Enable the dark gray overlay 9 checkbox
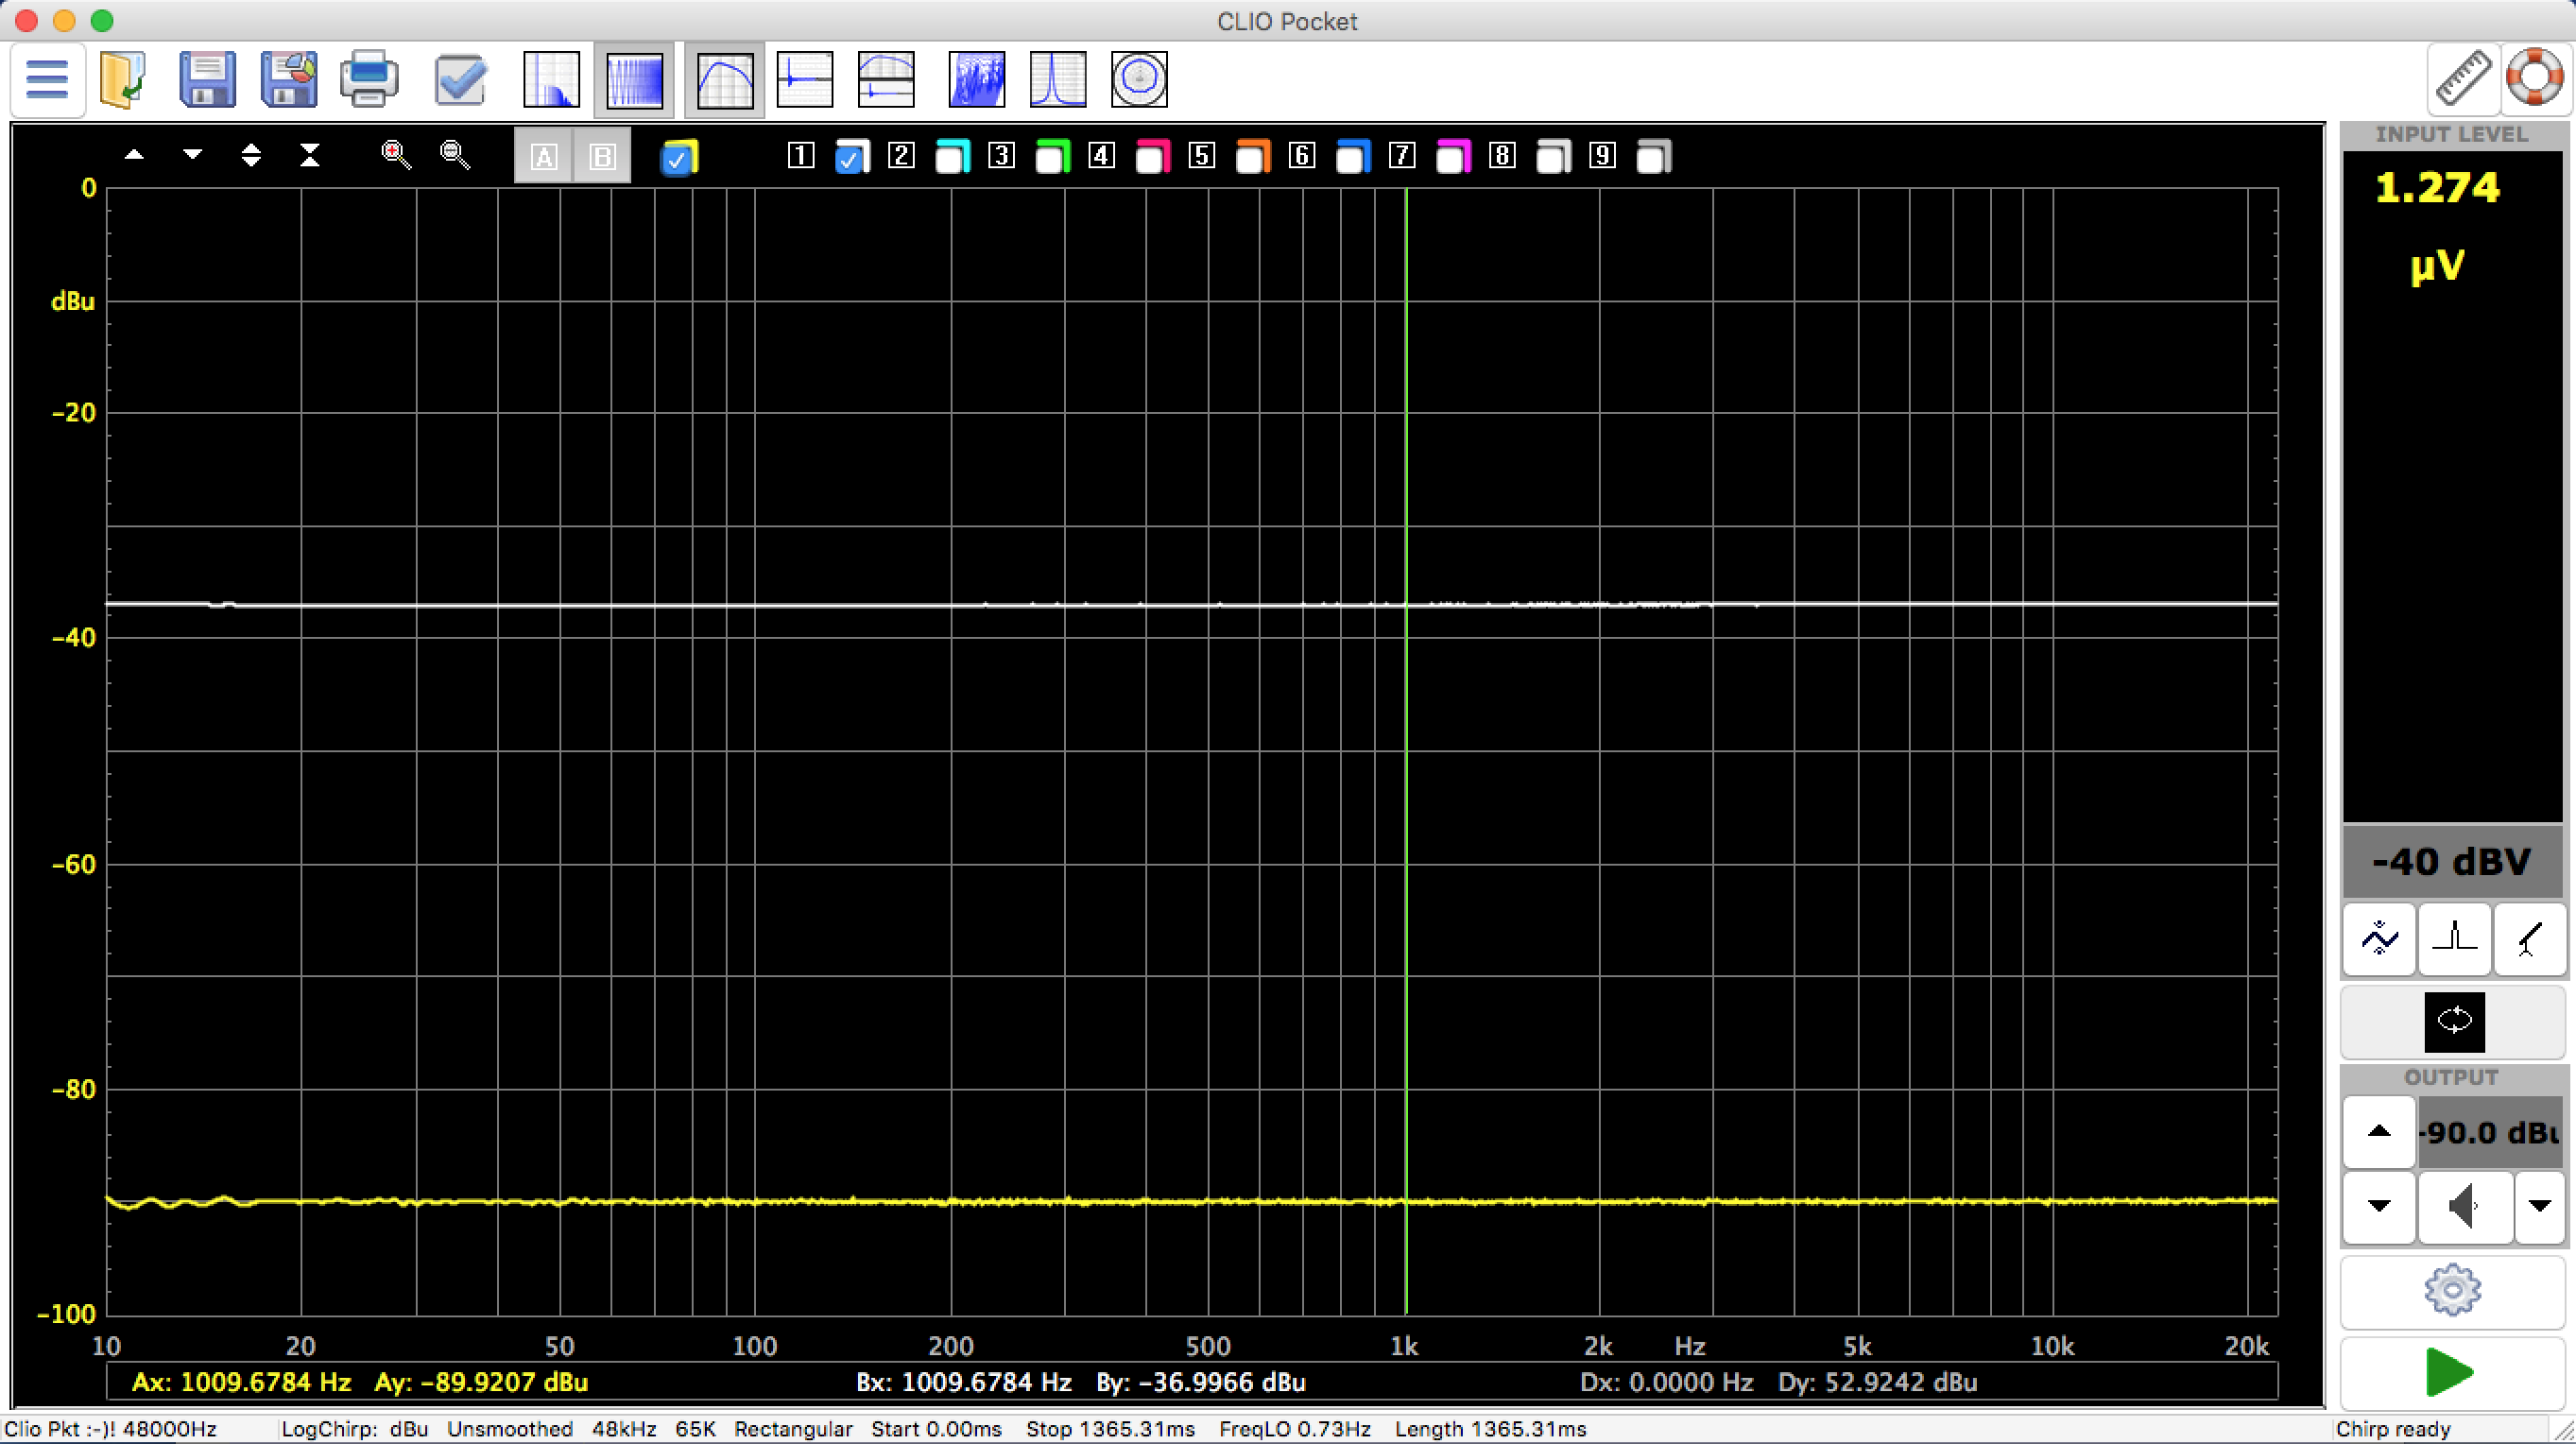2576x1444 pixels. 1653,157
